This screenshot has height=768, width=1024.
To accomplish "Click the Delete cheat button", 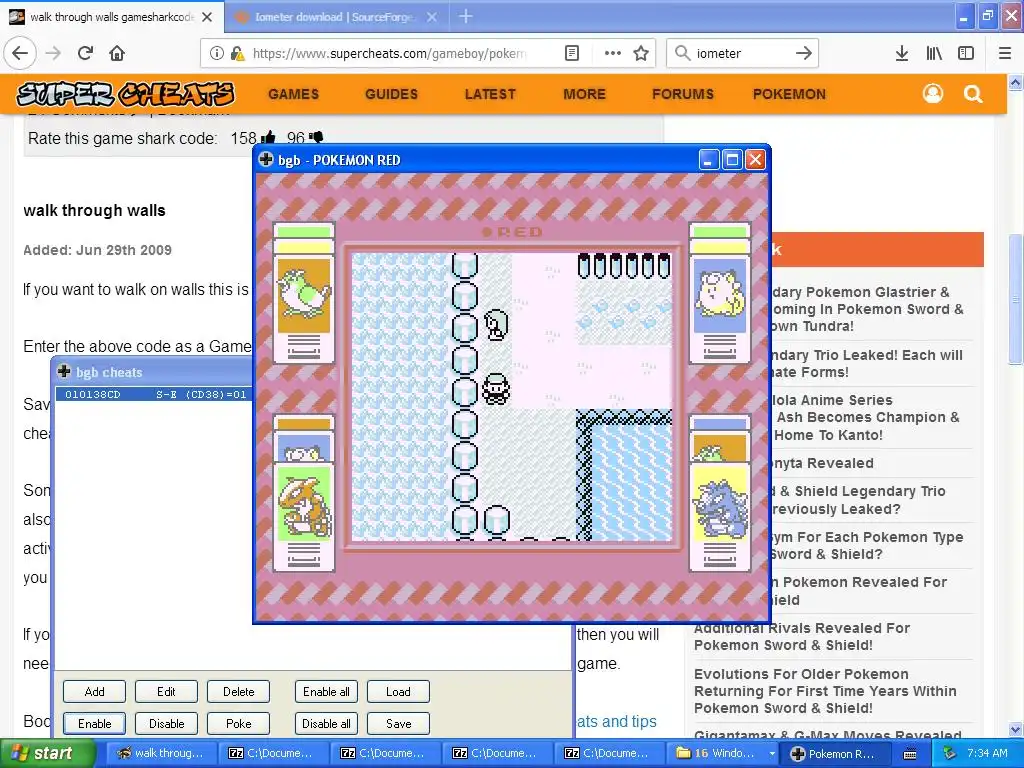I will 238,692.
